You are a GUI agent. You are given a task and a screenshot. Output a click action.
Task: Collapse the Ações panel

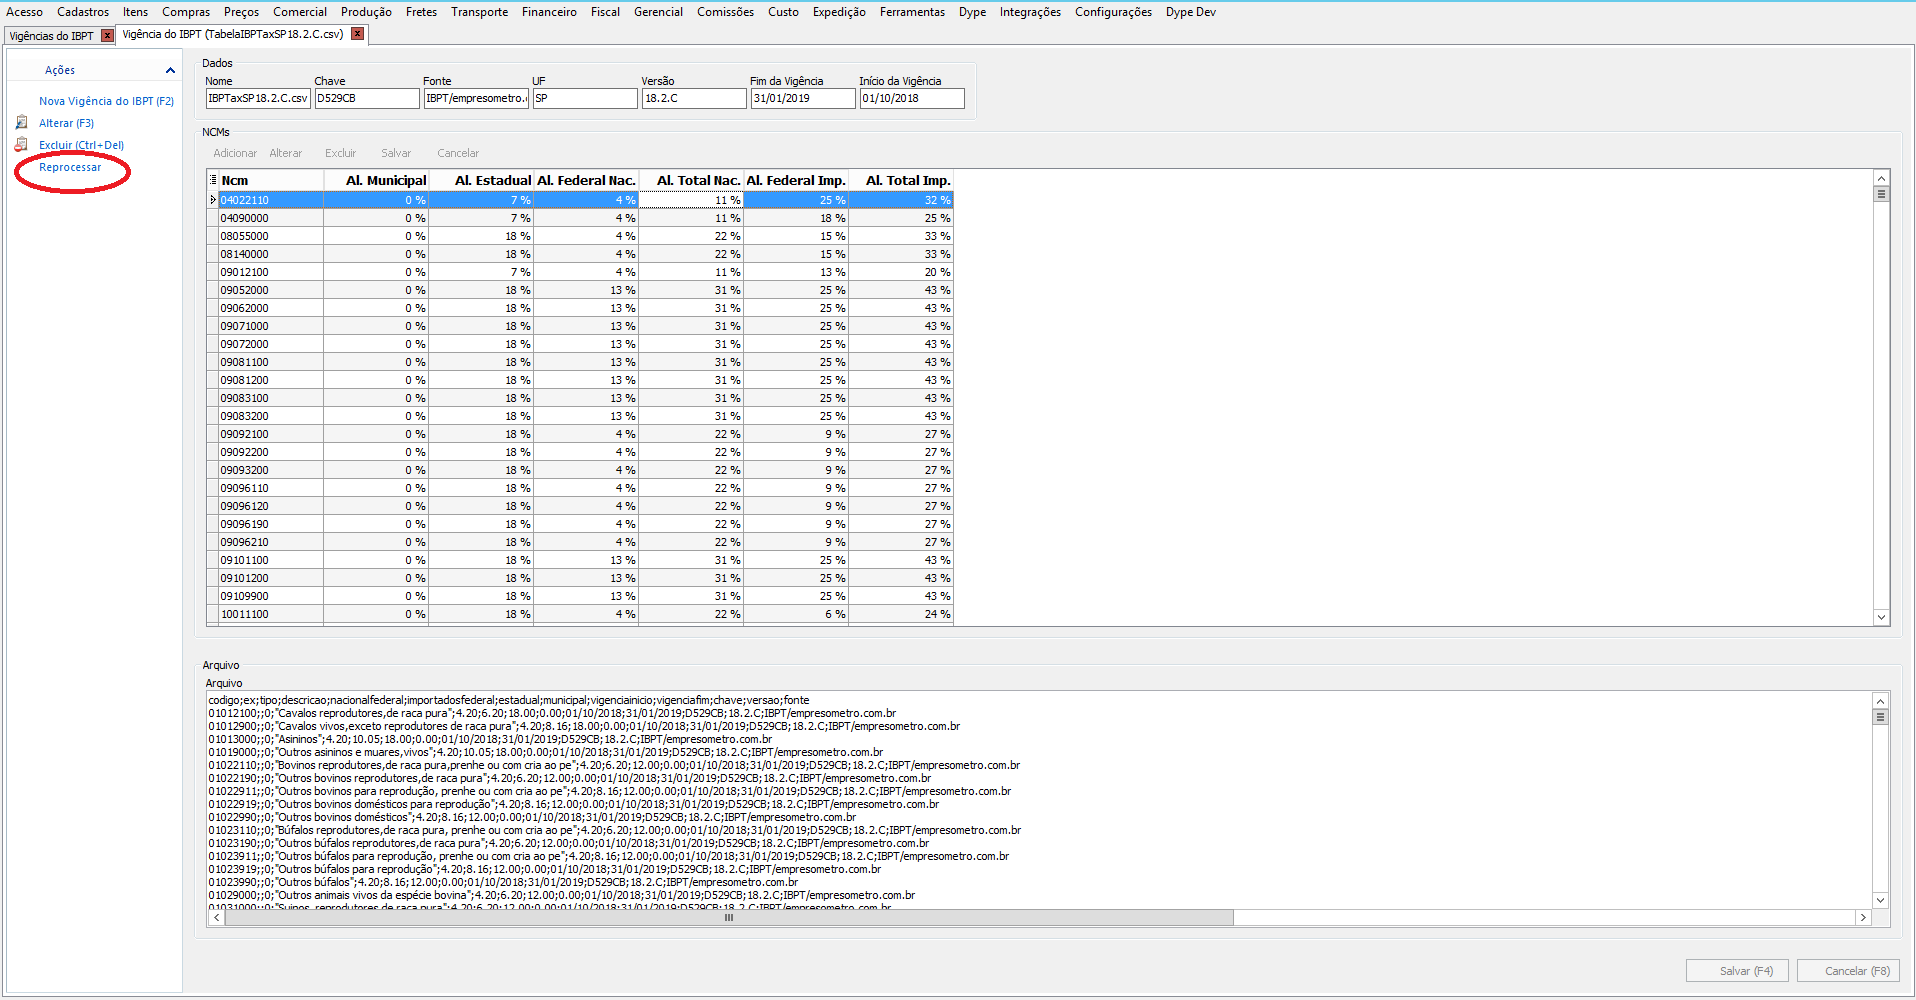170,70
